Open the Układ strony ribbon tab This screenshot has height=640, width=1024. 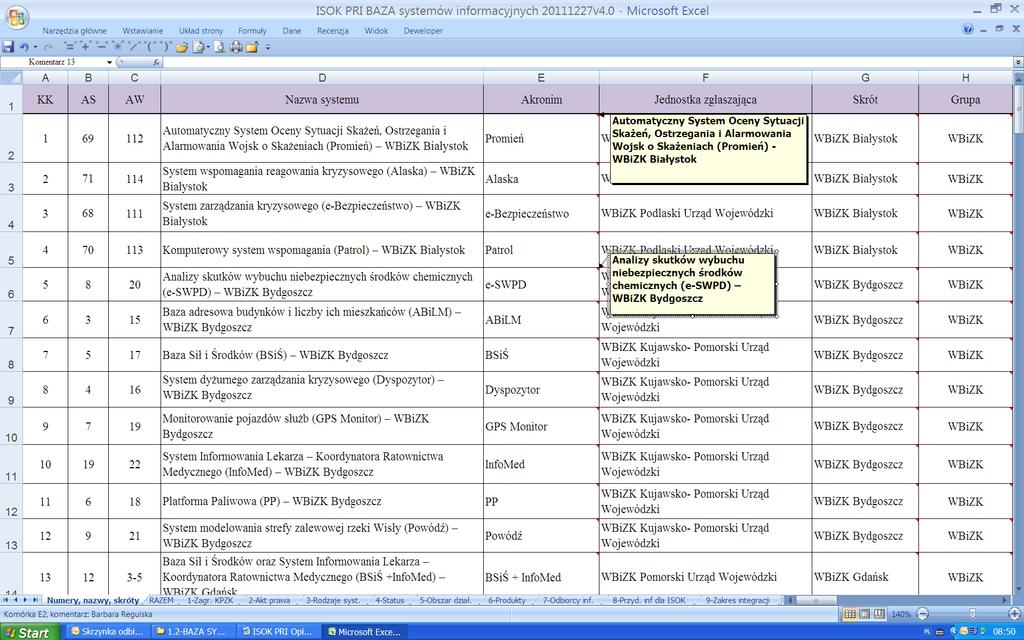pos(201,31)
